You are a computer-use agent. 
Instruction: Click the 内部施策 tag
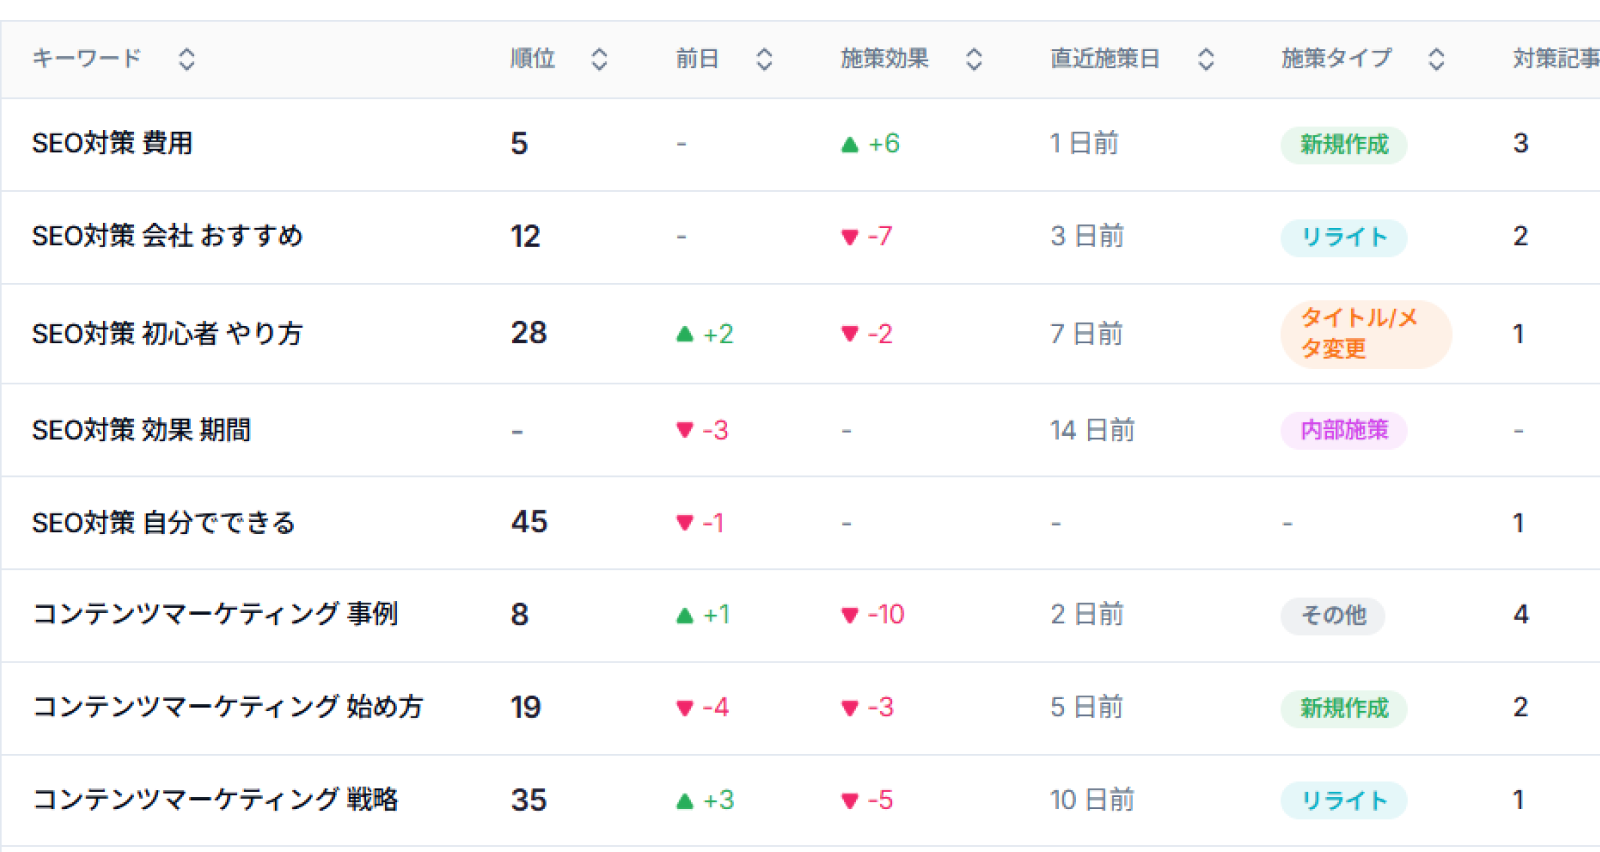click(1344, 431)
